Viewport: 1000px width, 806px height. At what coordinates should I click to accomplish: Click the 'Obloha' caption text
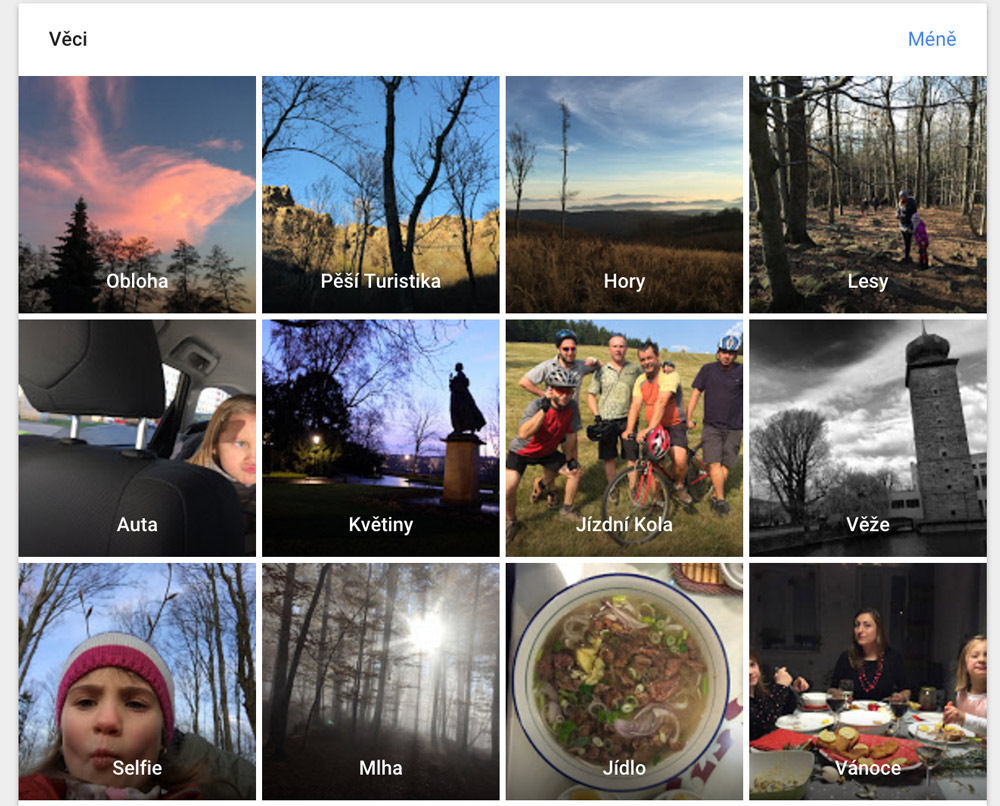[137, 281]
